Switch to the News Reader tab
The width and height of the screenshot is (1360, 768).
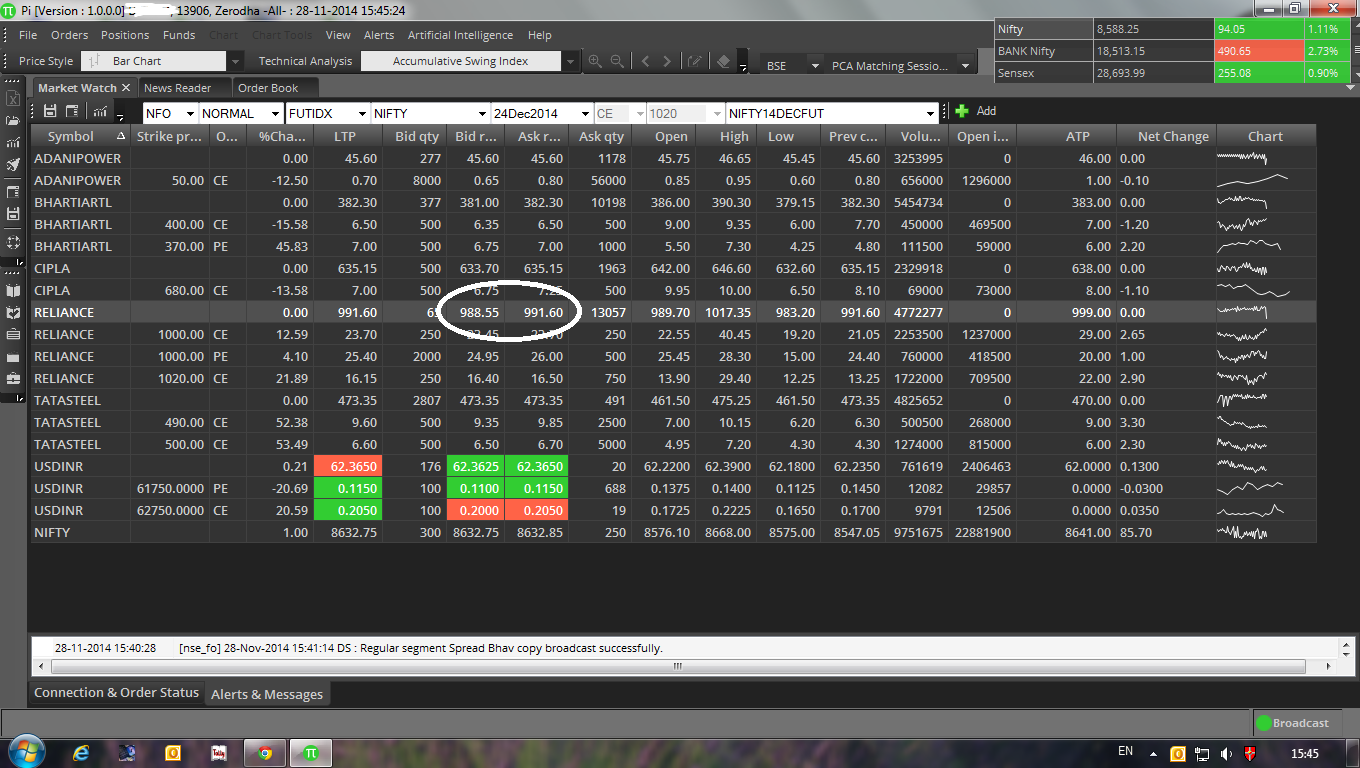pos(178,88)
